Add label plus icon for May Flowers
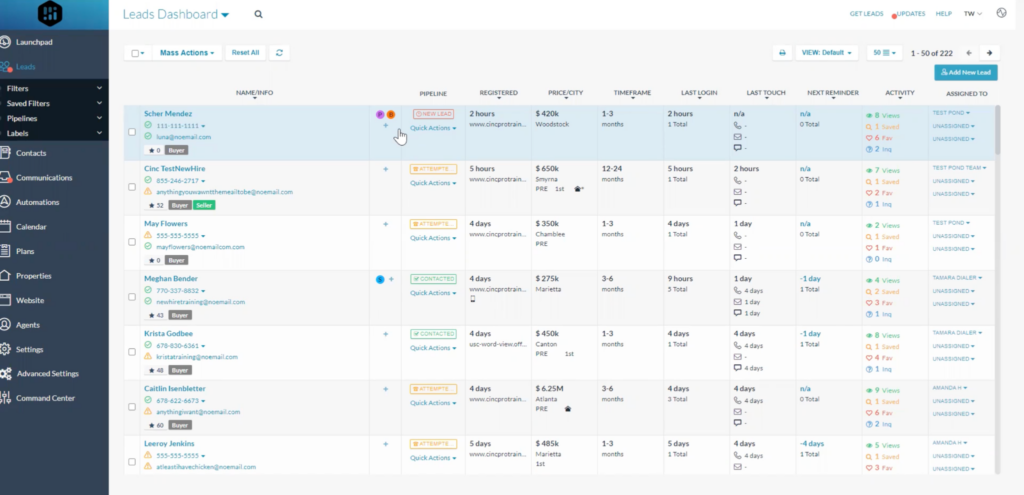 (x=385, y=224)
